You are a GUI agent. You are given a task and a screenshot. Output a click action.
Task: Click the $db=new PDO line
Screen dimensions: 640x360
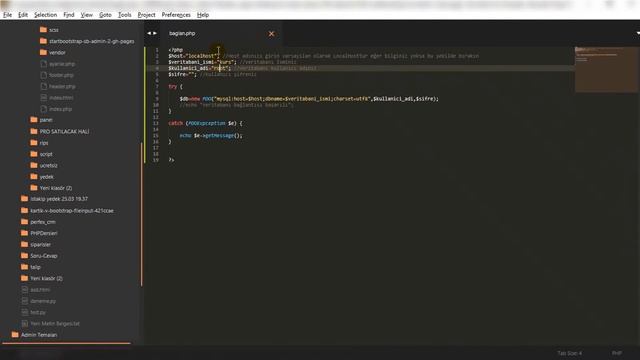pyautogui.click(x=309, y=99)
